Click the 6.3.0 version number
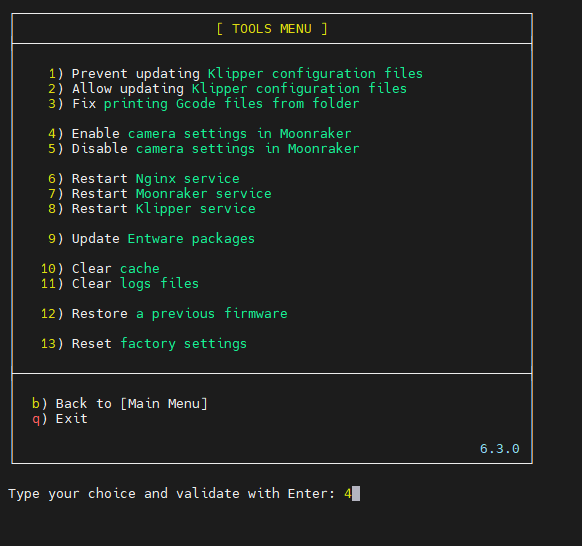The image size is (582, 546). pos(500,449)
